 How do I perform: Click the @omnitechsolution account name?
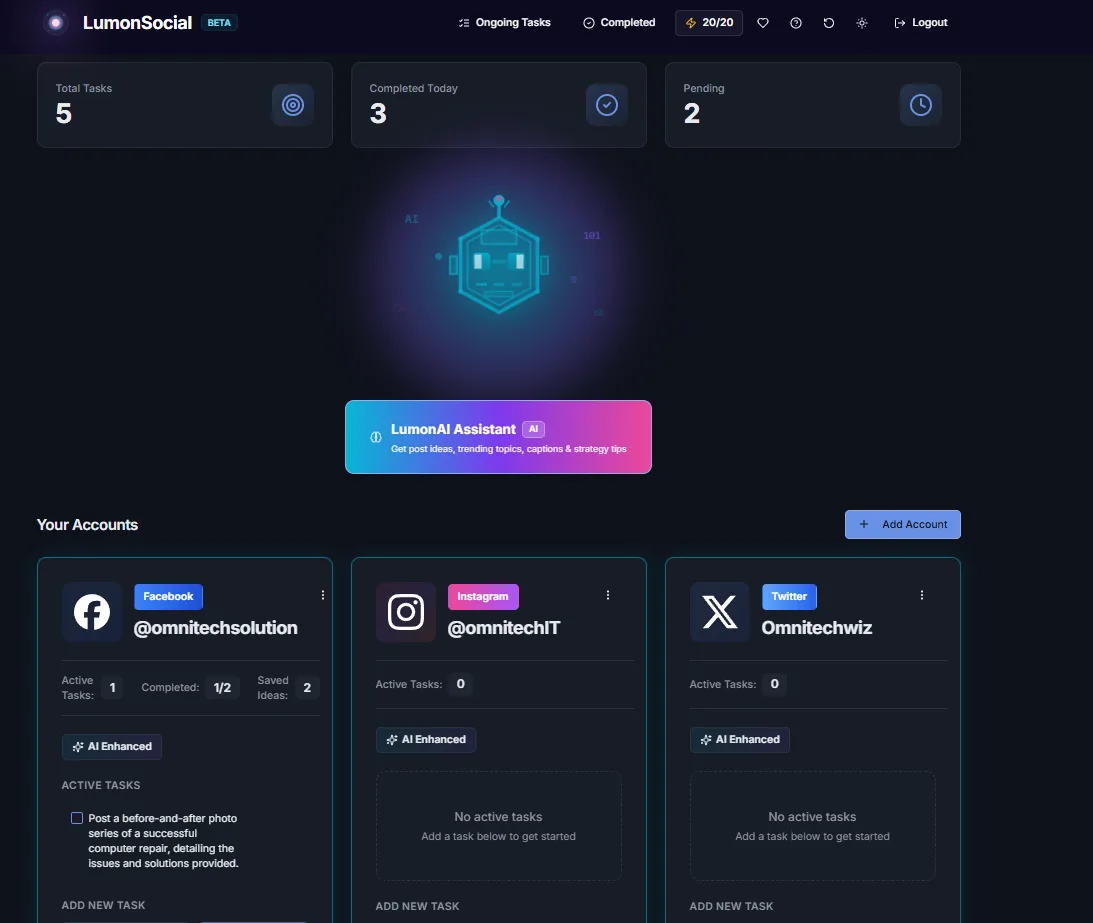click(x=215, y=628)
